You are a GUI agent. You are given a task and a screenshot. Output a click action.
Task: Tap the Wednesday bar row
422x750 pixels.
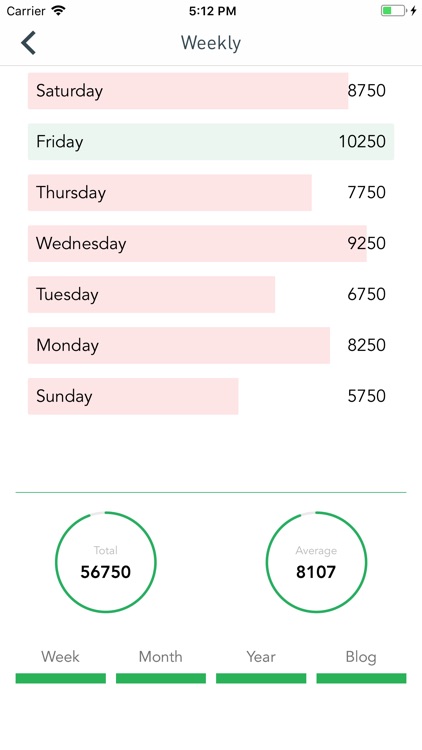(211, 243)
